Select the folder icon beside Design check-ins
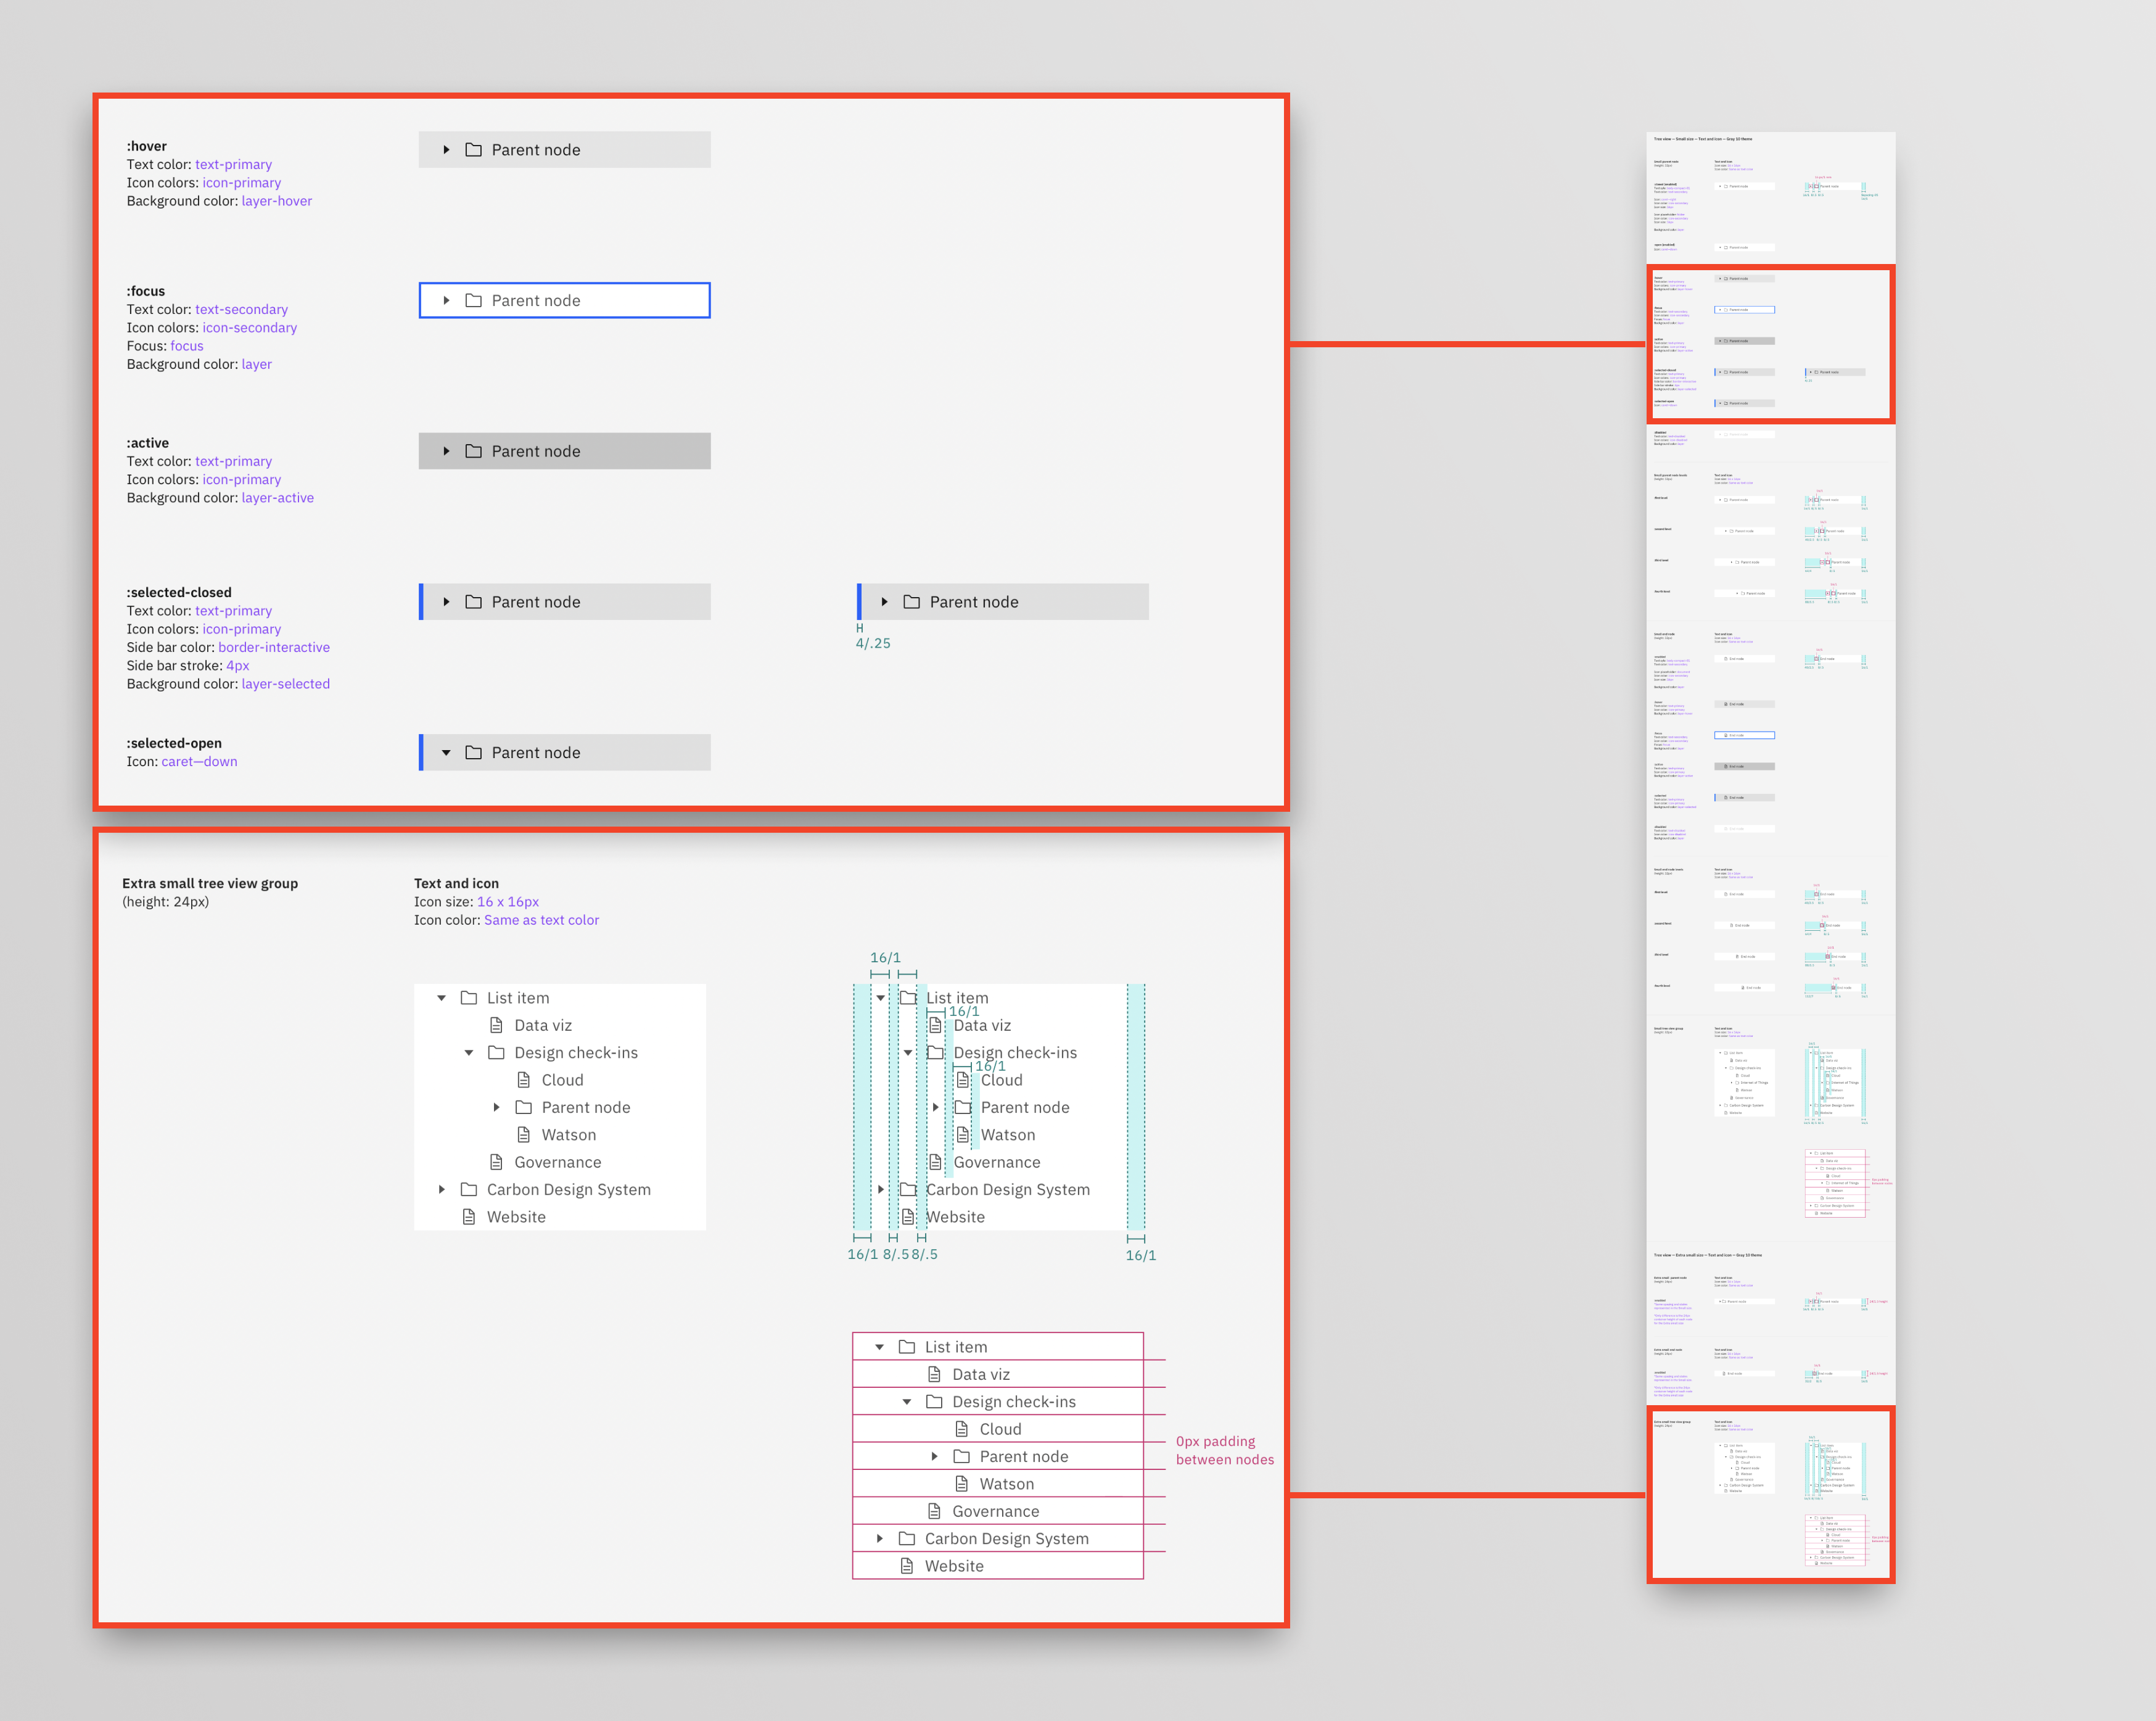This screenshot has width=2156, height=1721. [497, 1052]
